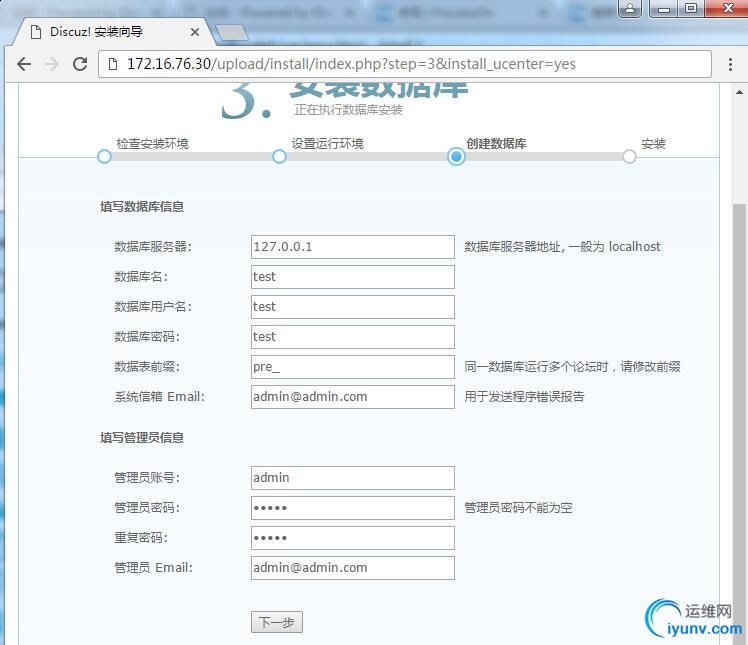Reload the page with refresh icon
This screenshot has height=645, width=748.
click(x=80, y=64)
